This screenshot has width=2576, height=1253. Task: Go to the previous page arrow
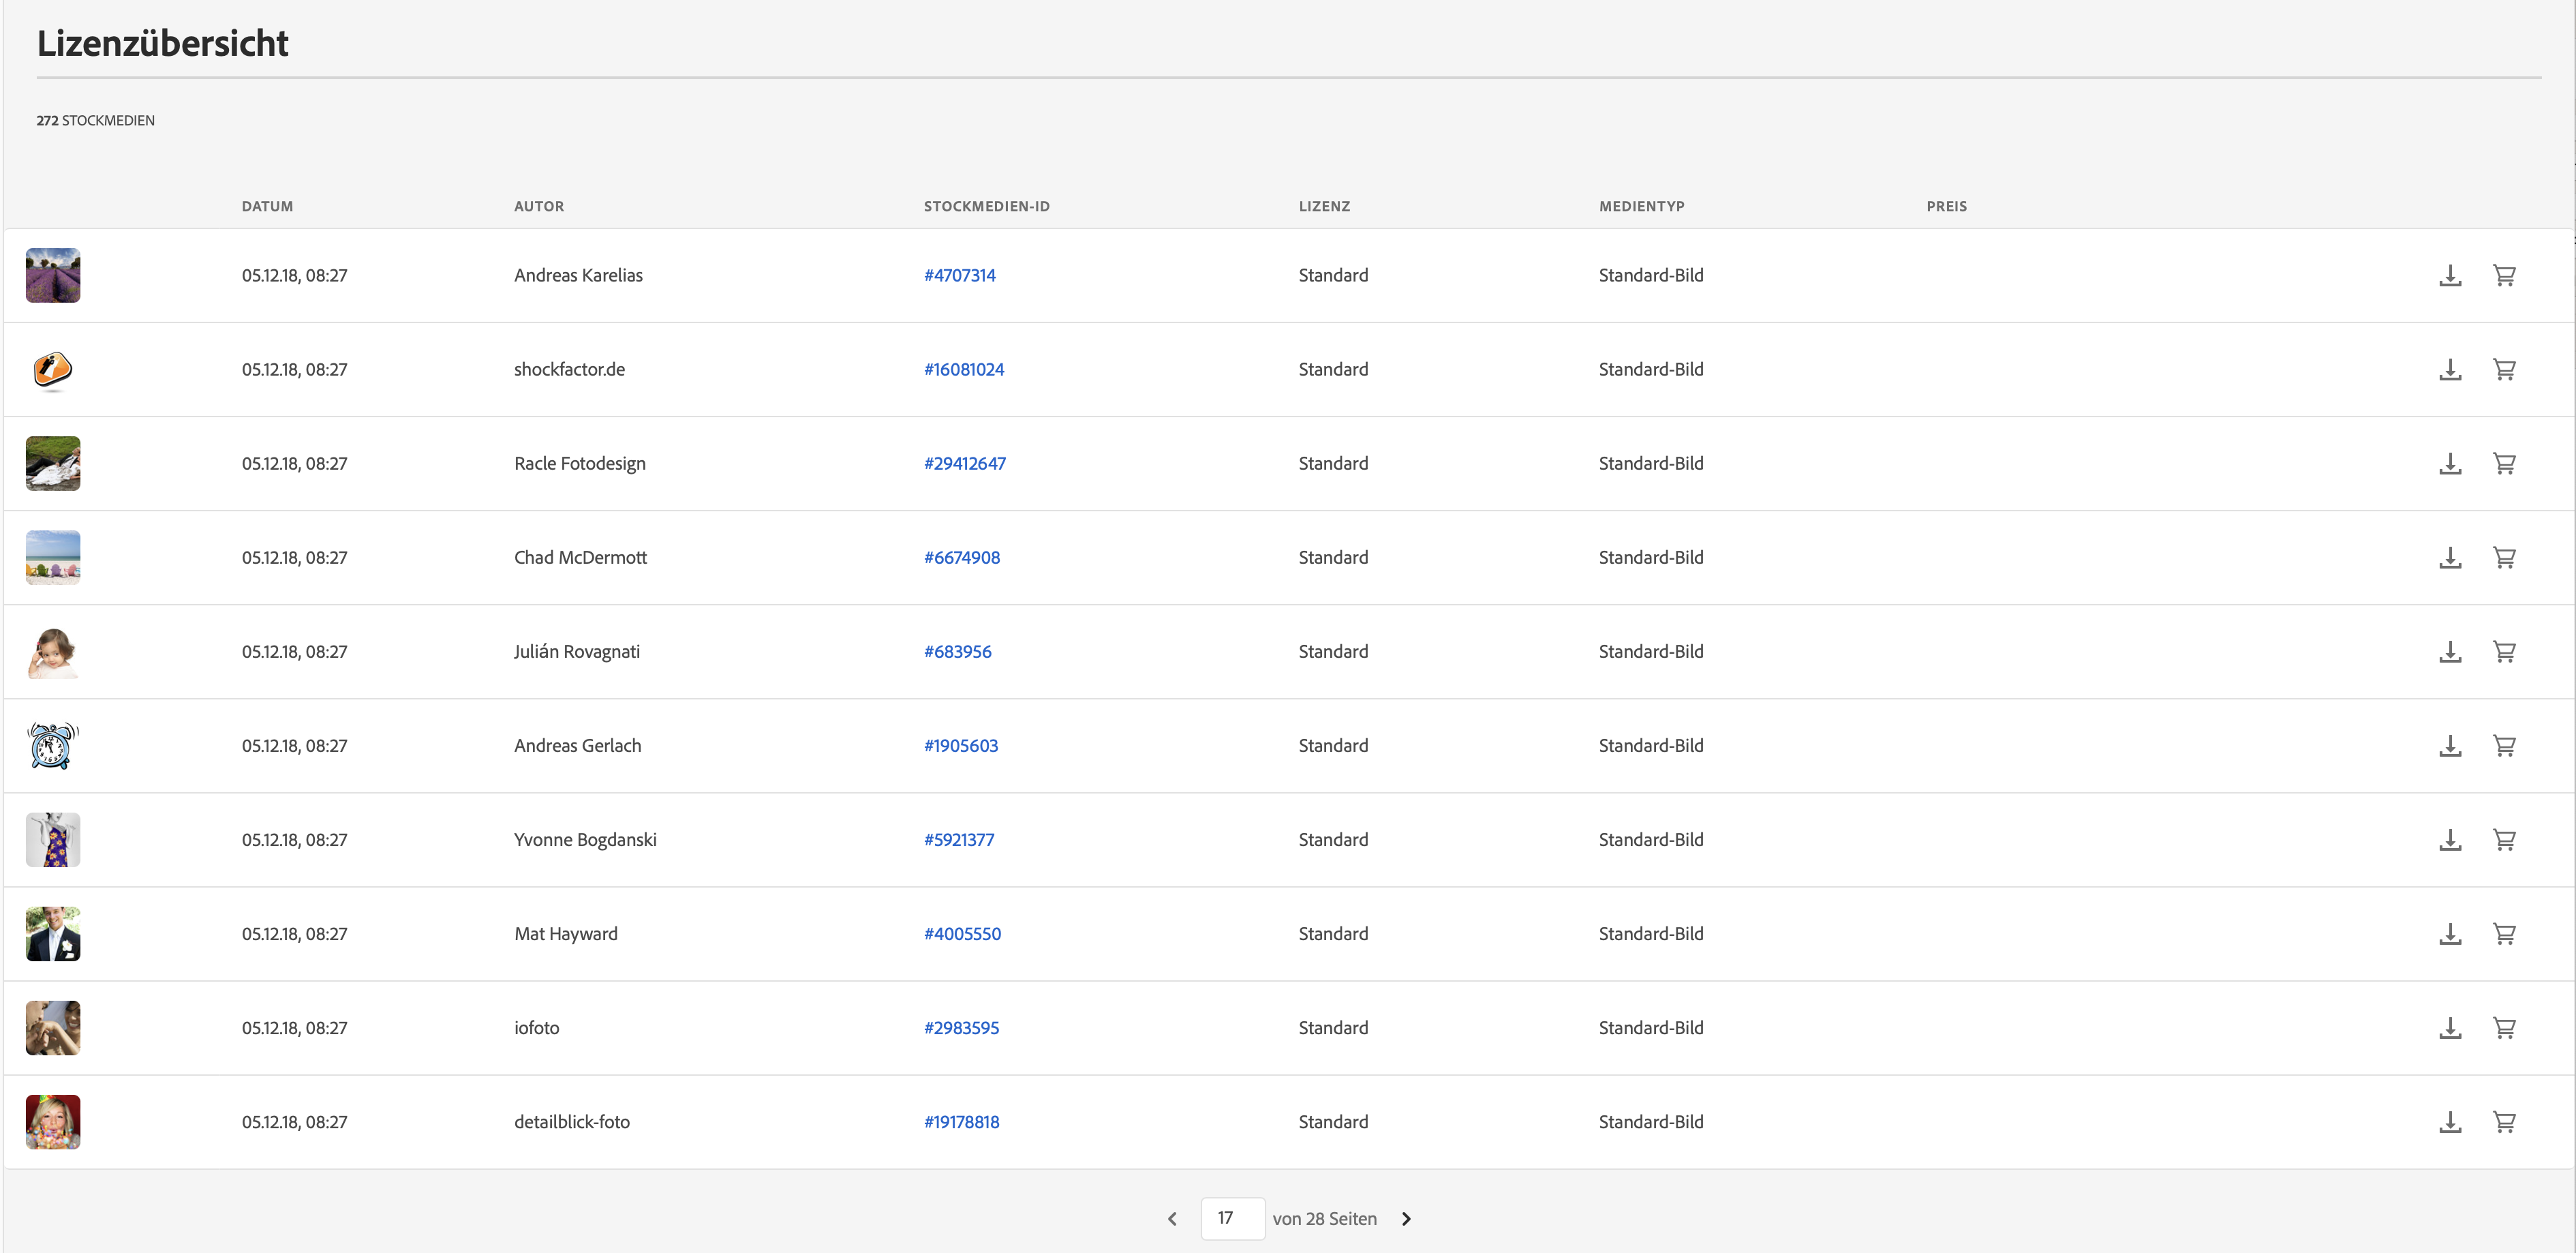pyautogui.click(x=1172, y=1218)
